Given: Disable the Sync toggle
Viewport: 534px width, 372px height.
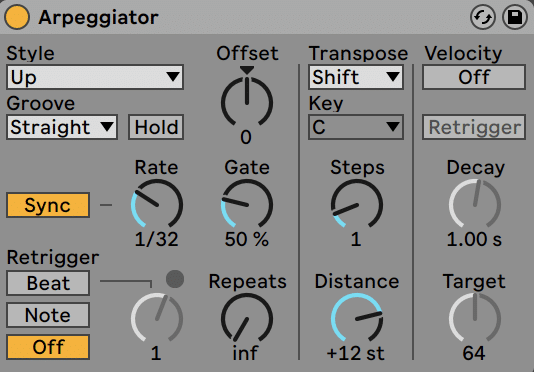Looking at the screenshot, I should [48, 205].
